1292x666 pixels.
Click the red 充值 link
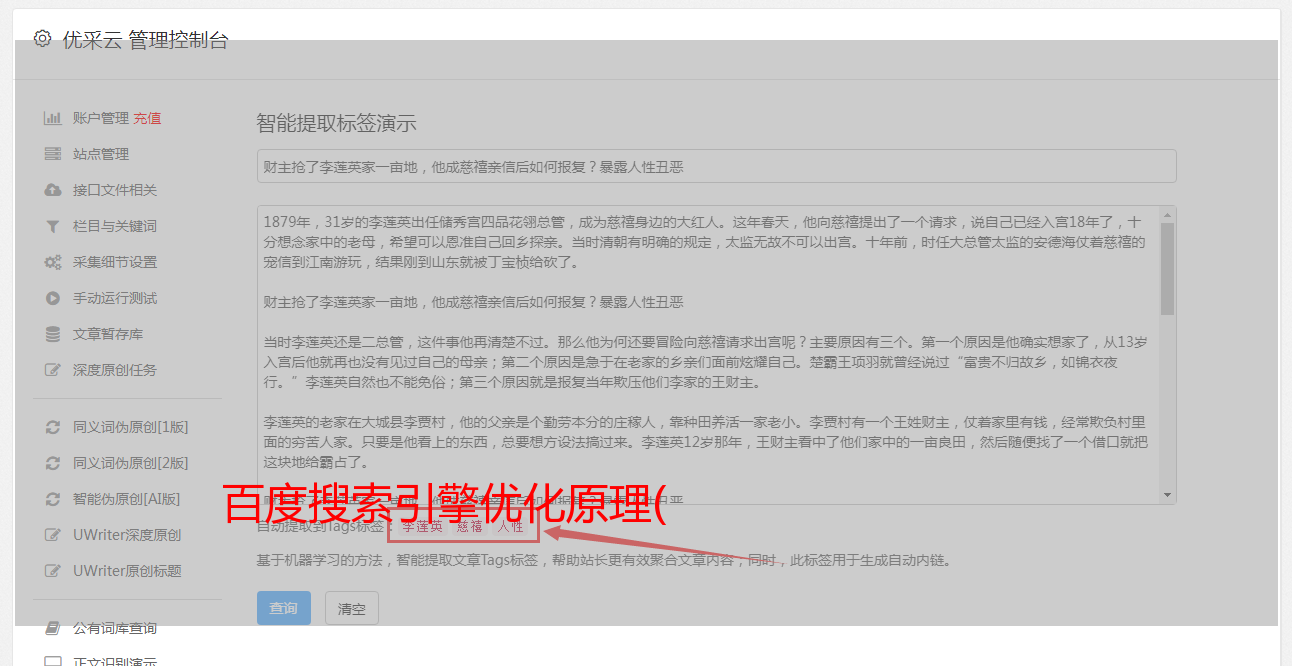point(147,118)
